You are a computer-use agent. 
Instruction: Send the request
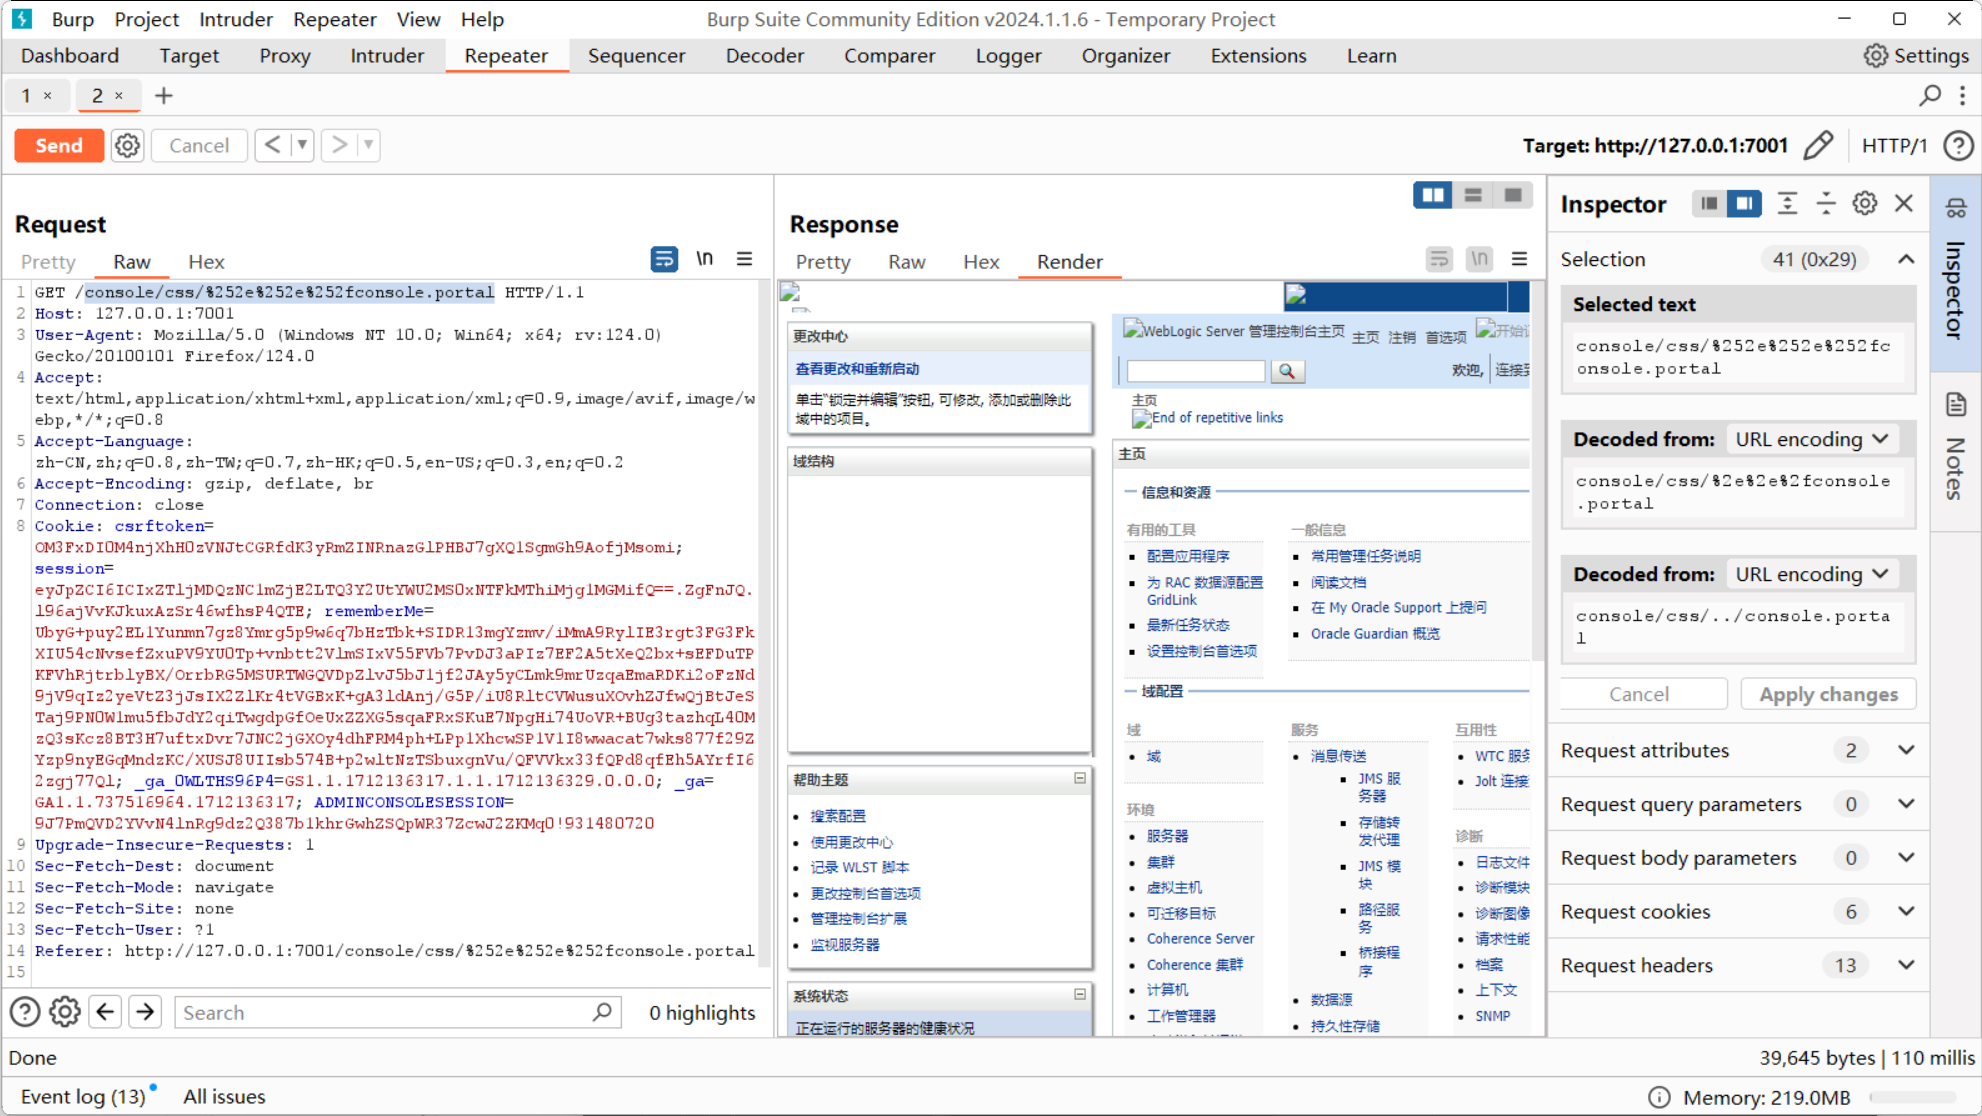pos(59,146)
